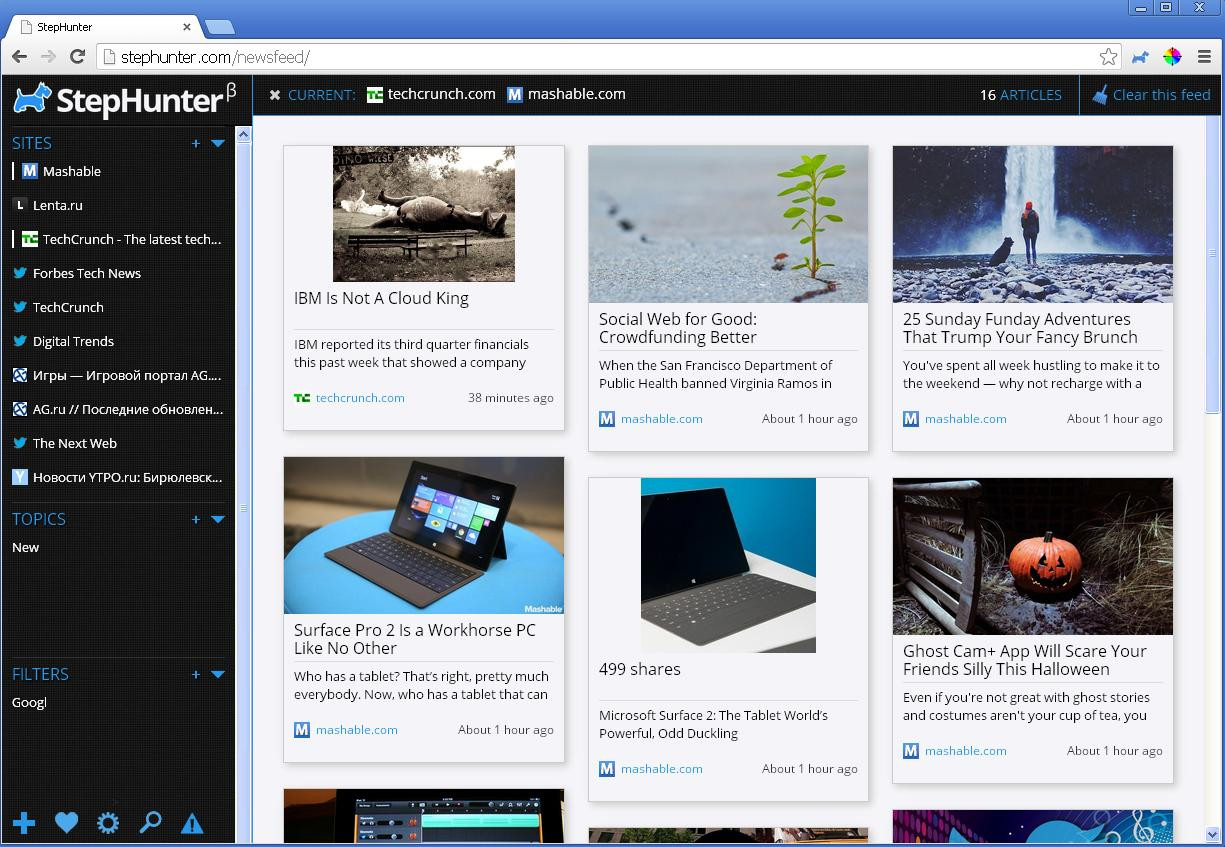Click the 38 minutes ago timestamp
This screenshot has width=1225, height=847.
510,398
